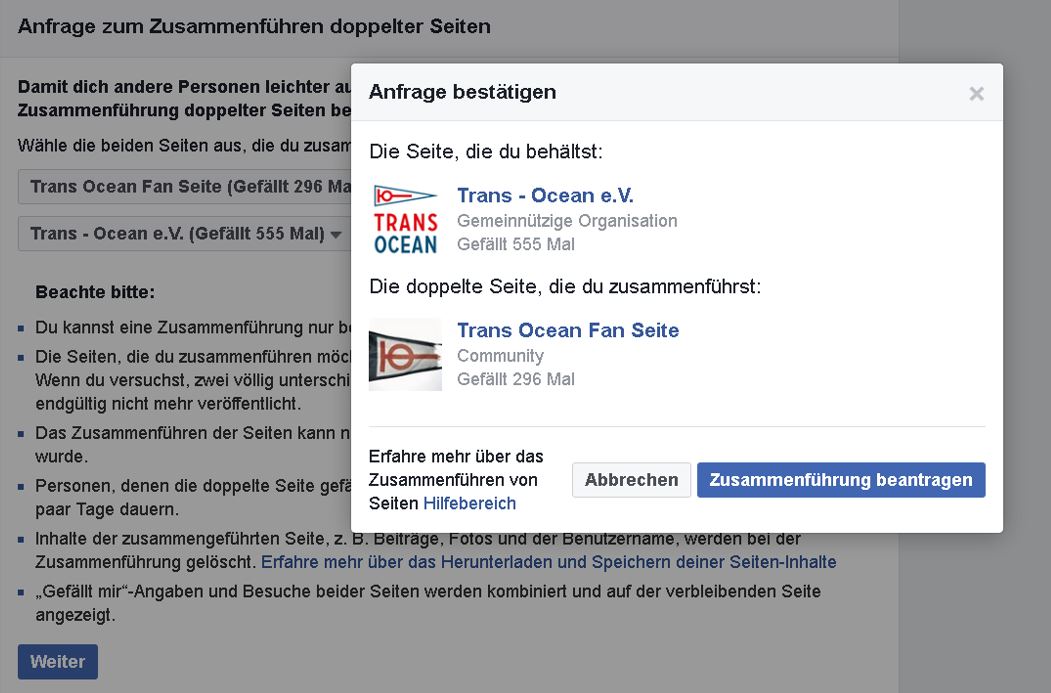Image resolution: width=1051 pixels, height=693 pixels.
Task: Click the text Gemeinnützige Organisation
Action: click(x=567, y=220)
